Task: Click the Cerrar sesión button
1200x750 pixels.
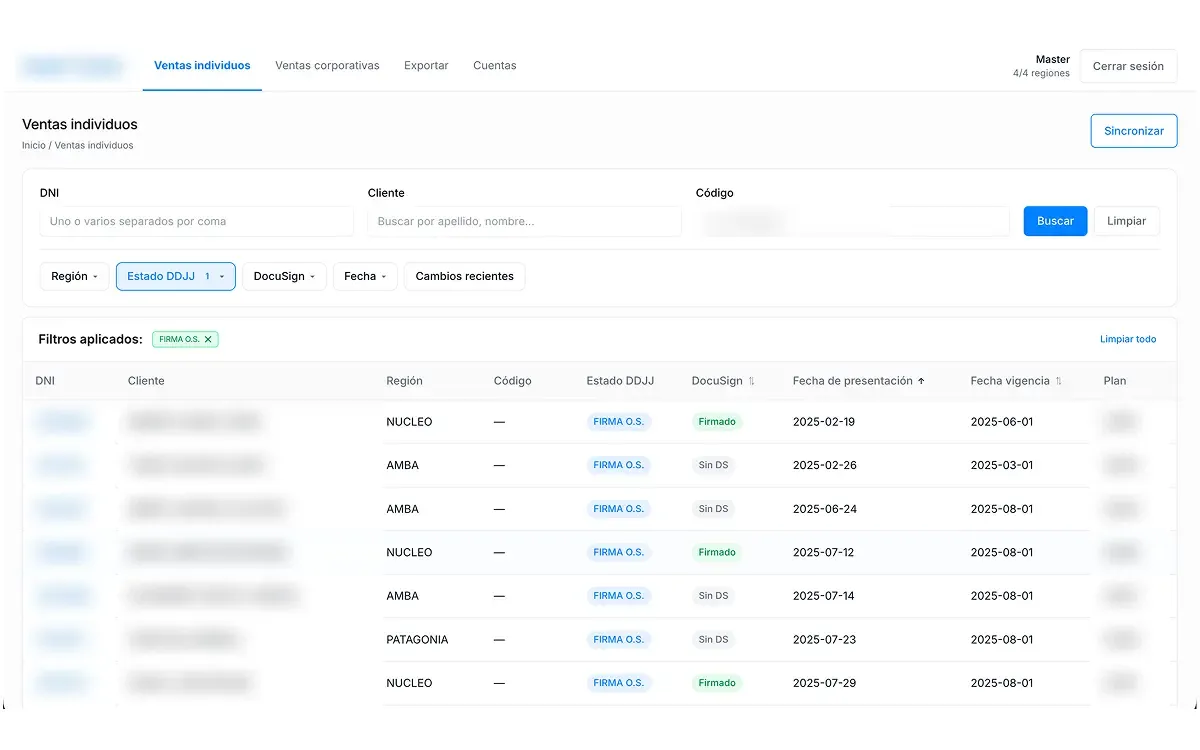Action: (x=1128, y=66)
